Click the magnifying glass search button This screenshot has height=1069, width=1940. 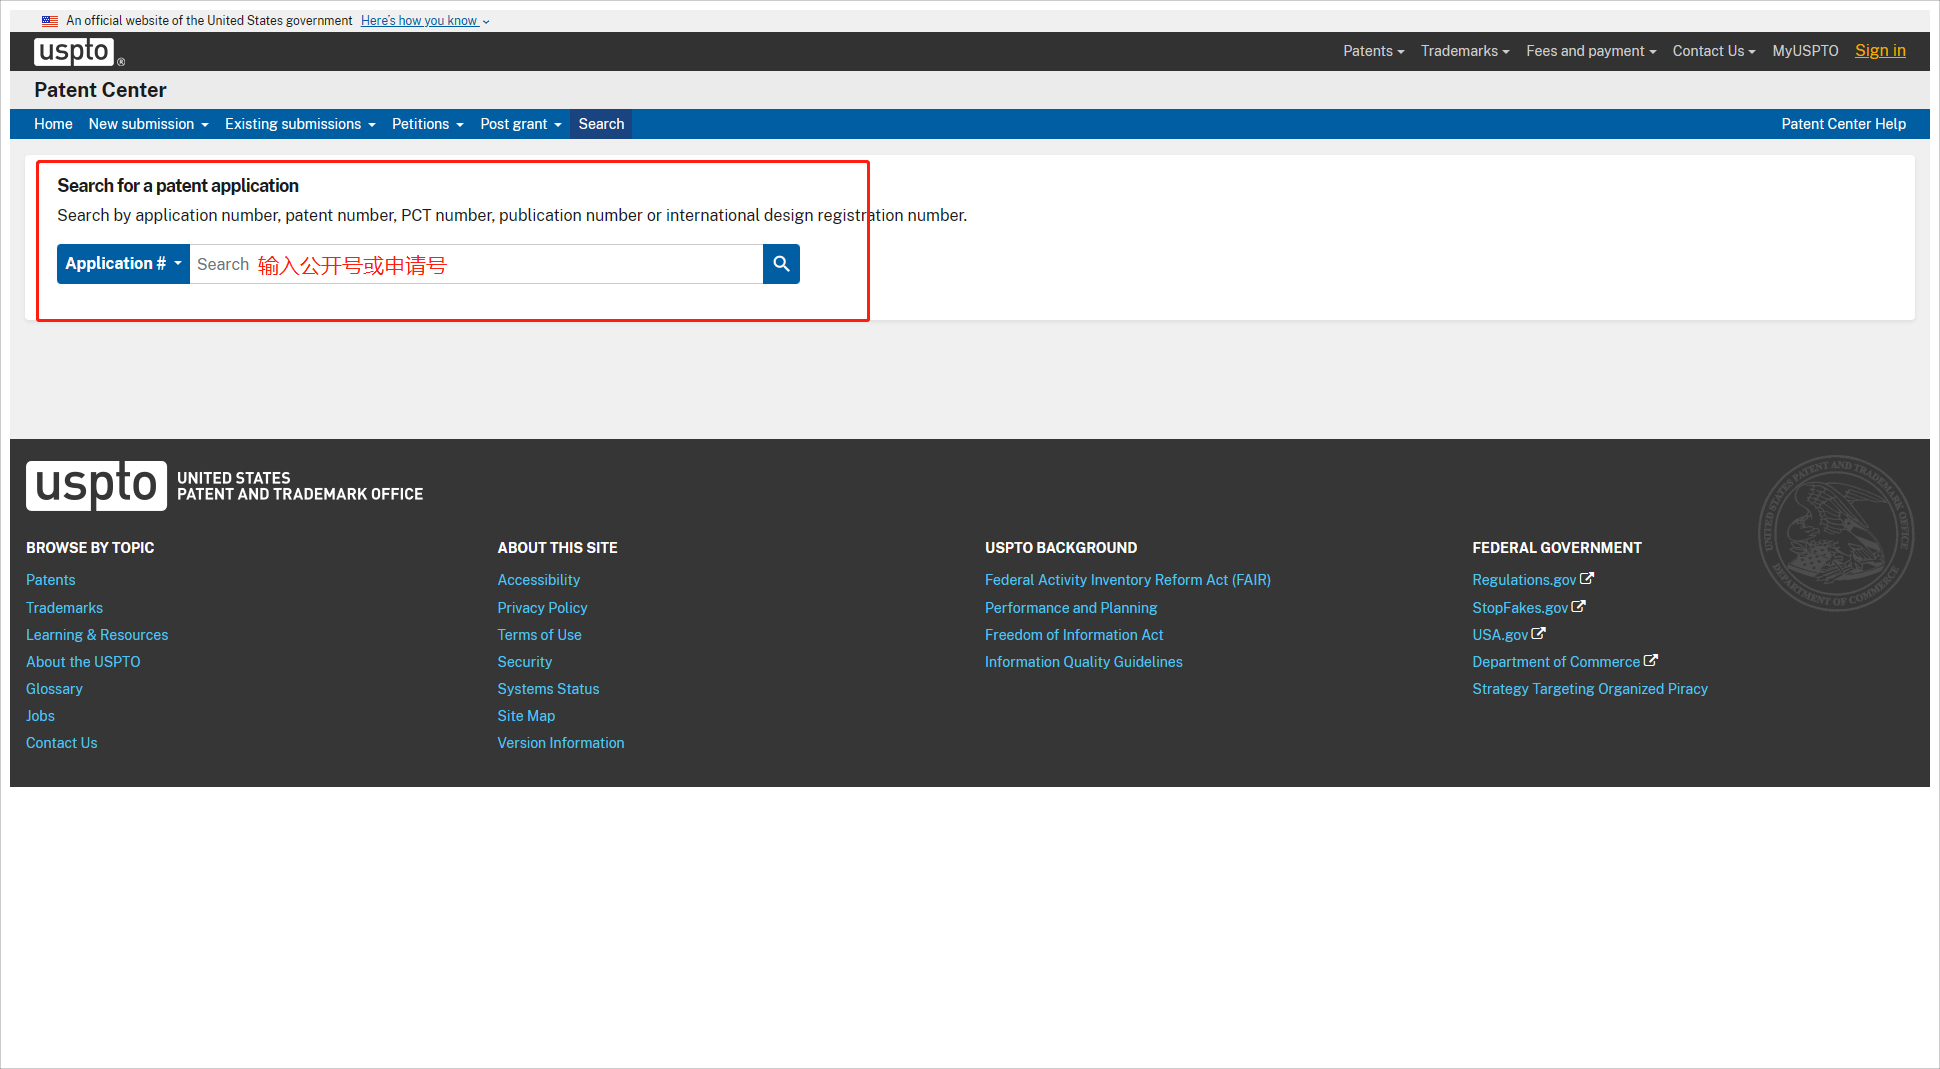click(781, 264)
